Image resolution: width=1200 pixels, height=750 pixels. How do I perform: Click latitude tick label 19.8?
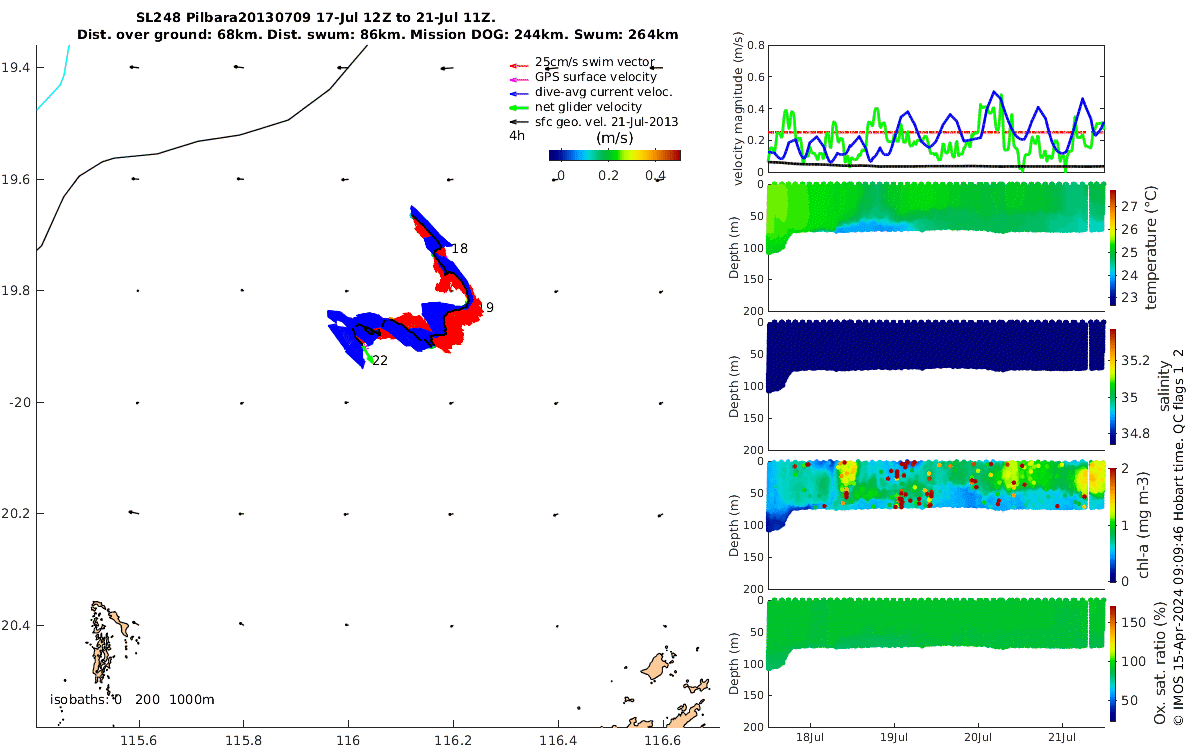17,290
